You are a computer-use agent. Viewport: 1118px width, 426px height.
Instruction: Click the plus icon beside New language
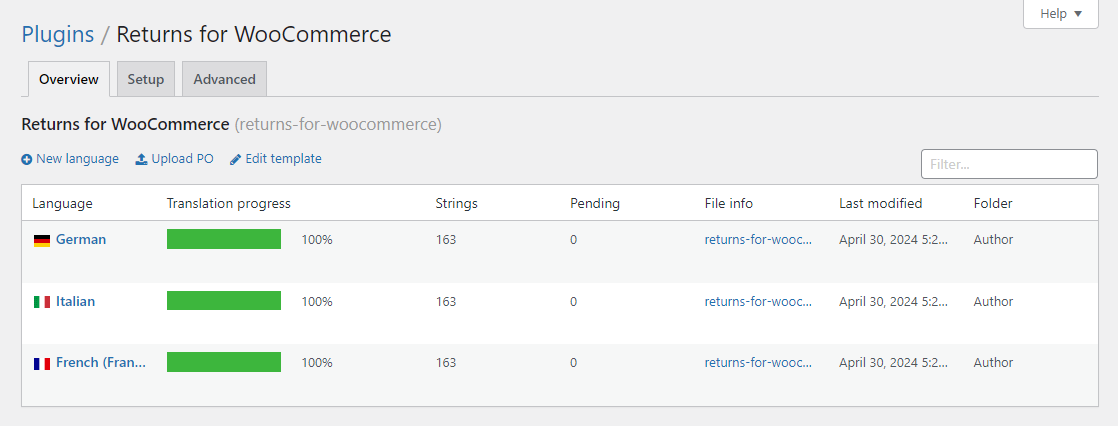pyautogui.click(x=27, y=159)
